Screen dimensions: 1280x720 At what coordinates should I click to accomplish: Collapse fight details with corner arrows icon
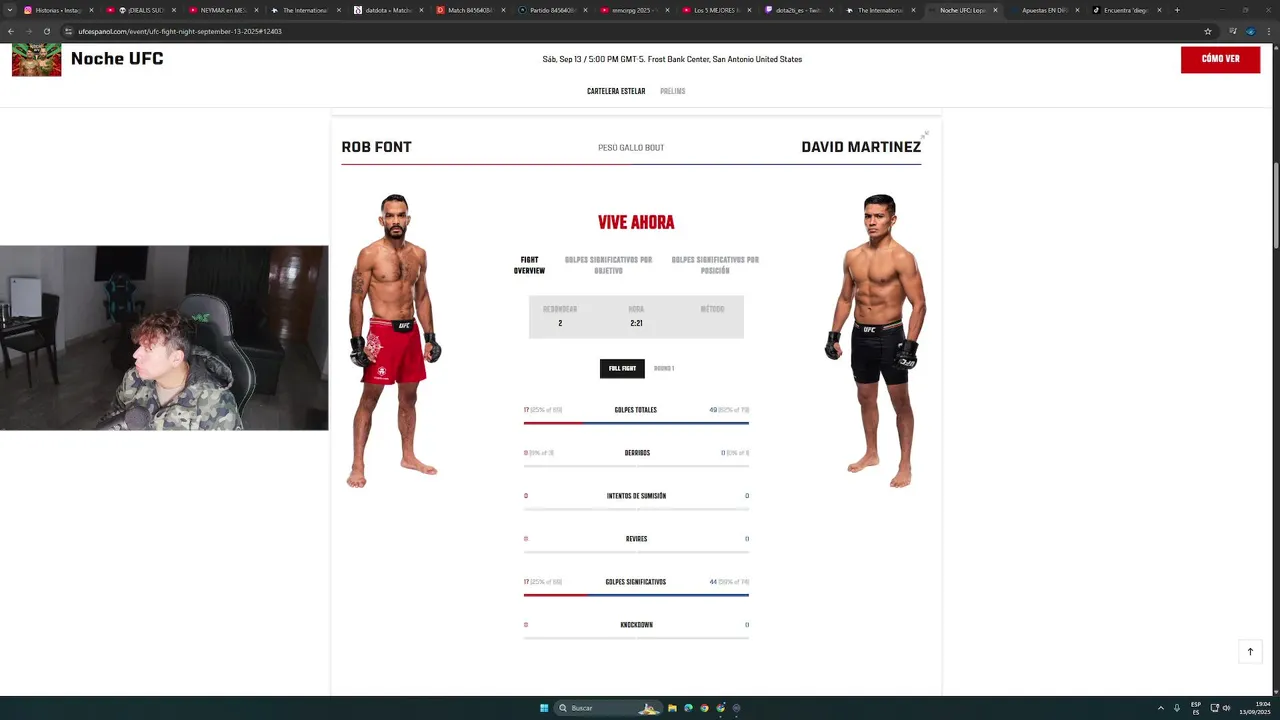pos(925,134)
